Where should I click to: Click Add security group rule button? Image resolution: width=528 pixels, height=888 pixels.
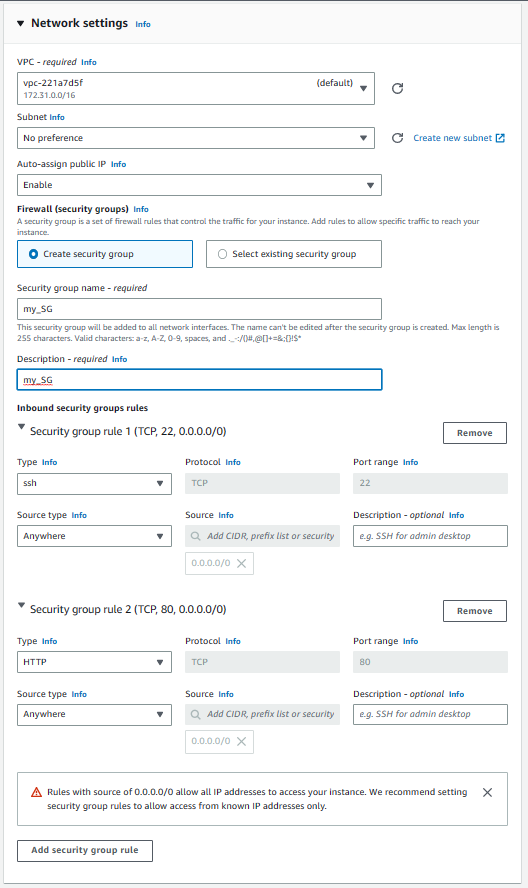coord(85,851)
